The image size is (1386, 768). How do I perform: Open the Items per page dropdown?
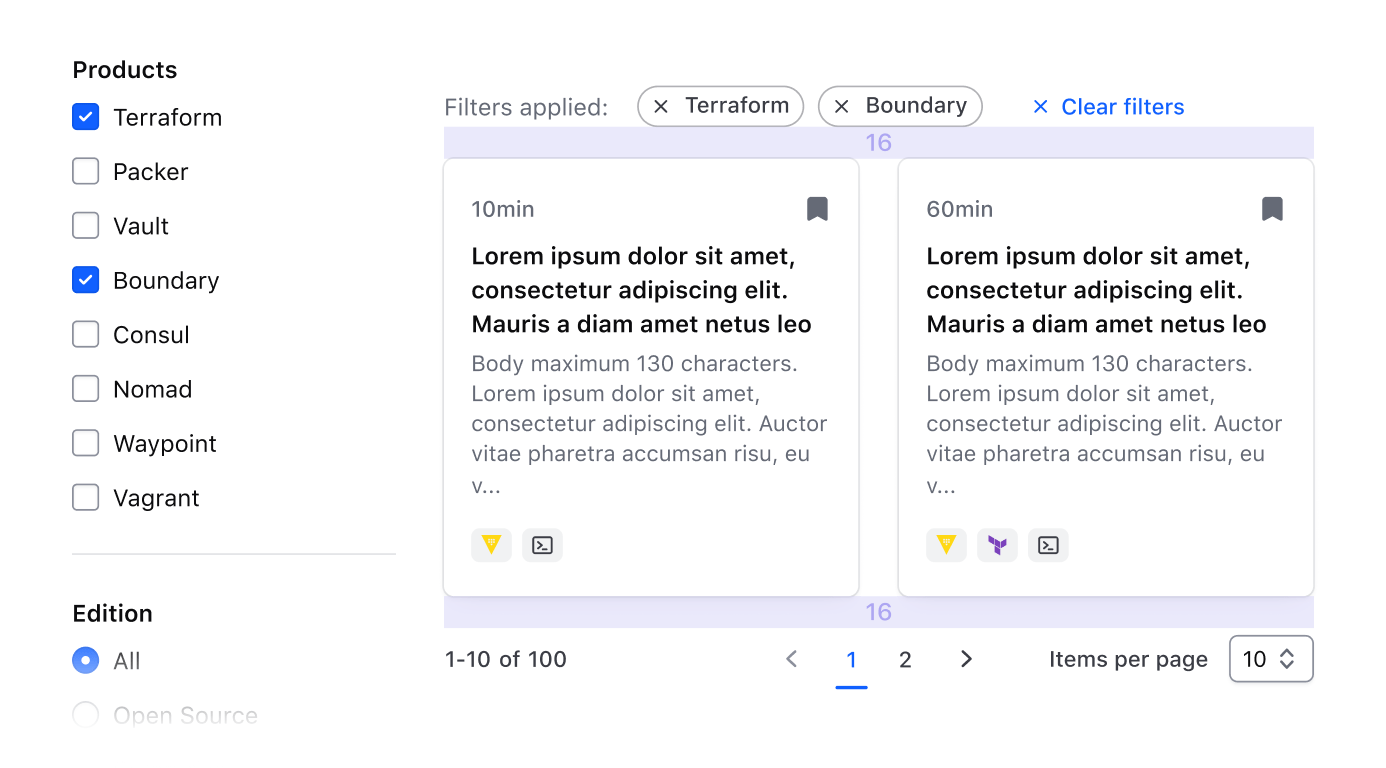[x=1271, y=658]
